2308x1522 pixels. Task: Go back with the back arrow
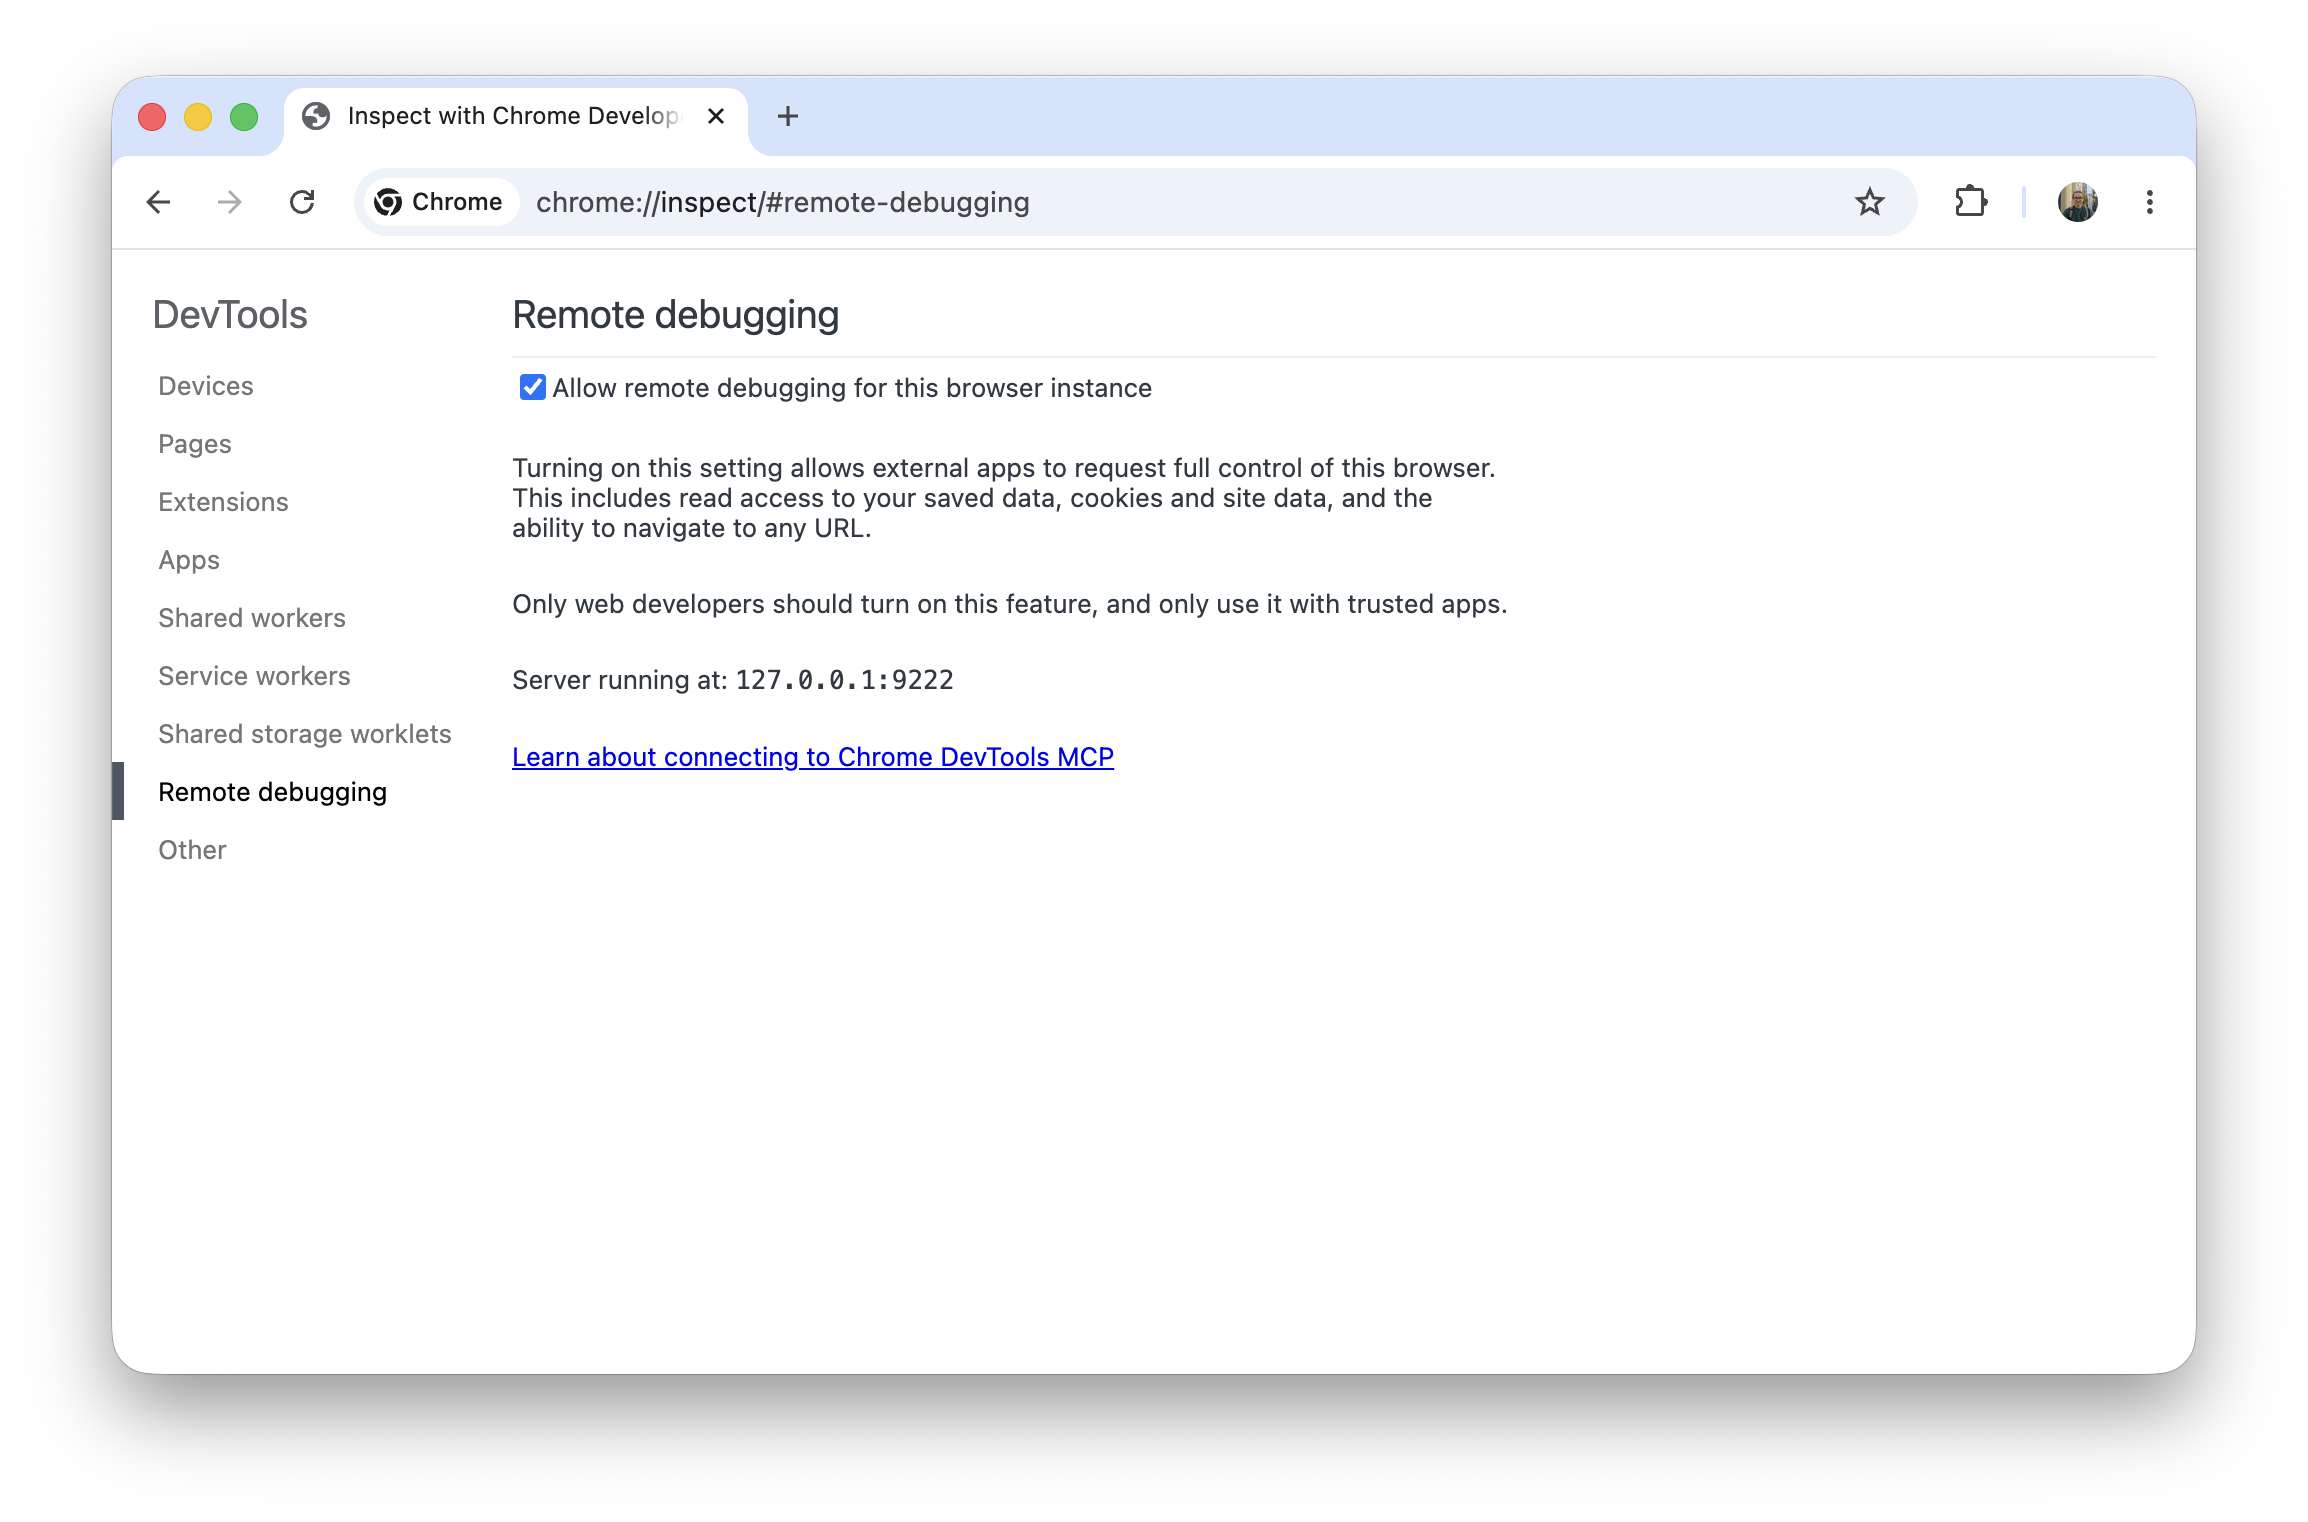pyautogui.click(x=158, y=202)
